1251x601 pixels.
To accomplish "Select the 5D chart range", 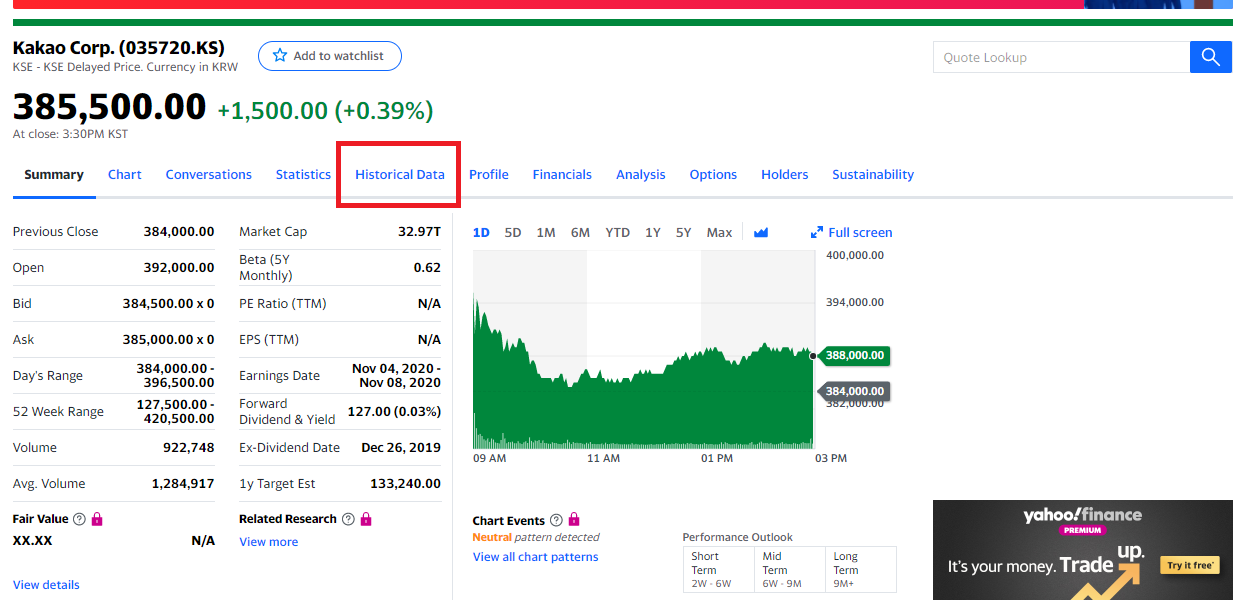I will click(x=513, y=232).
